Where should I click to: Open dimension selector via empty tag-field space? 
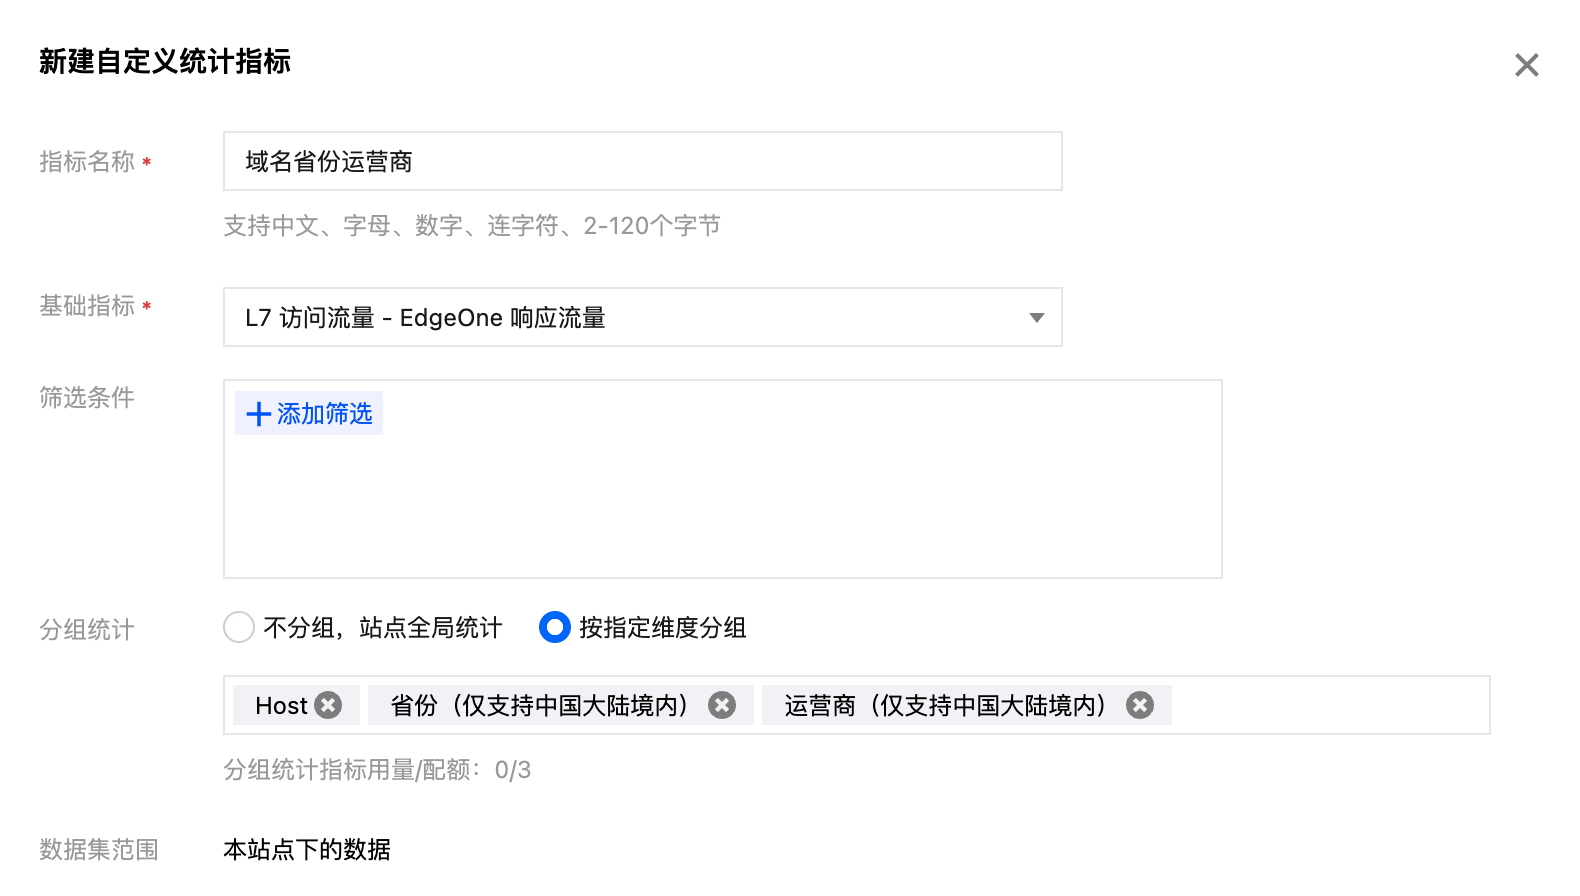tap(1330, 705)
